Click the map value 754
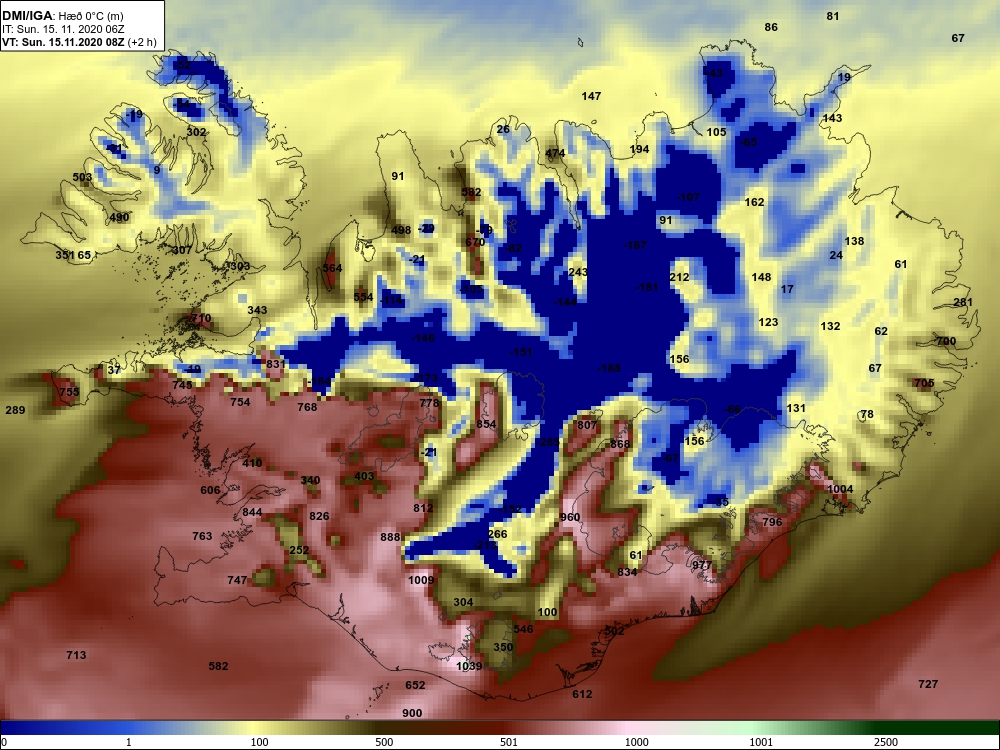Screen dimensions: 1000x750 [x=240, y=402]
